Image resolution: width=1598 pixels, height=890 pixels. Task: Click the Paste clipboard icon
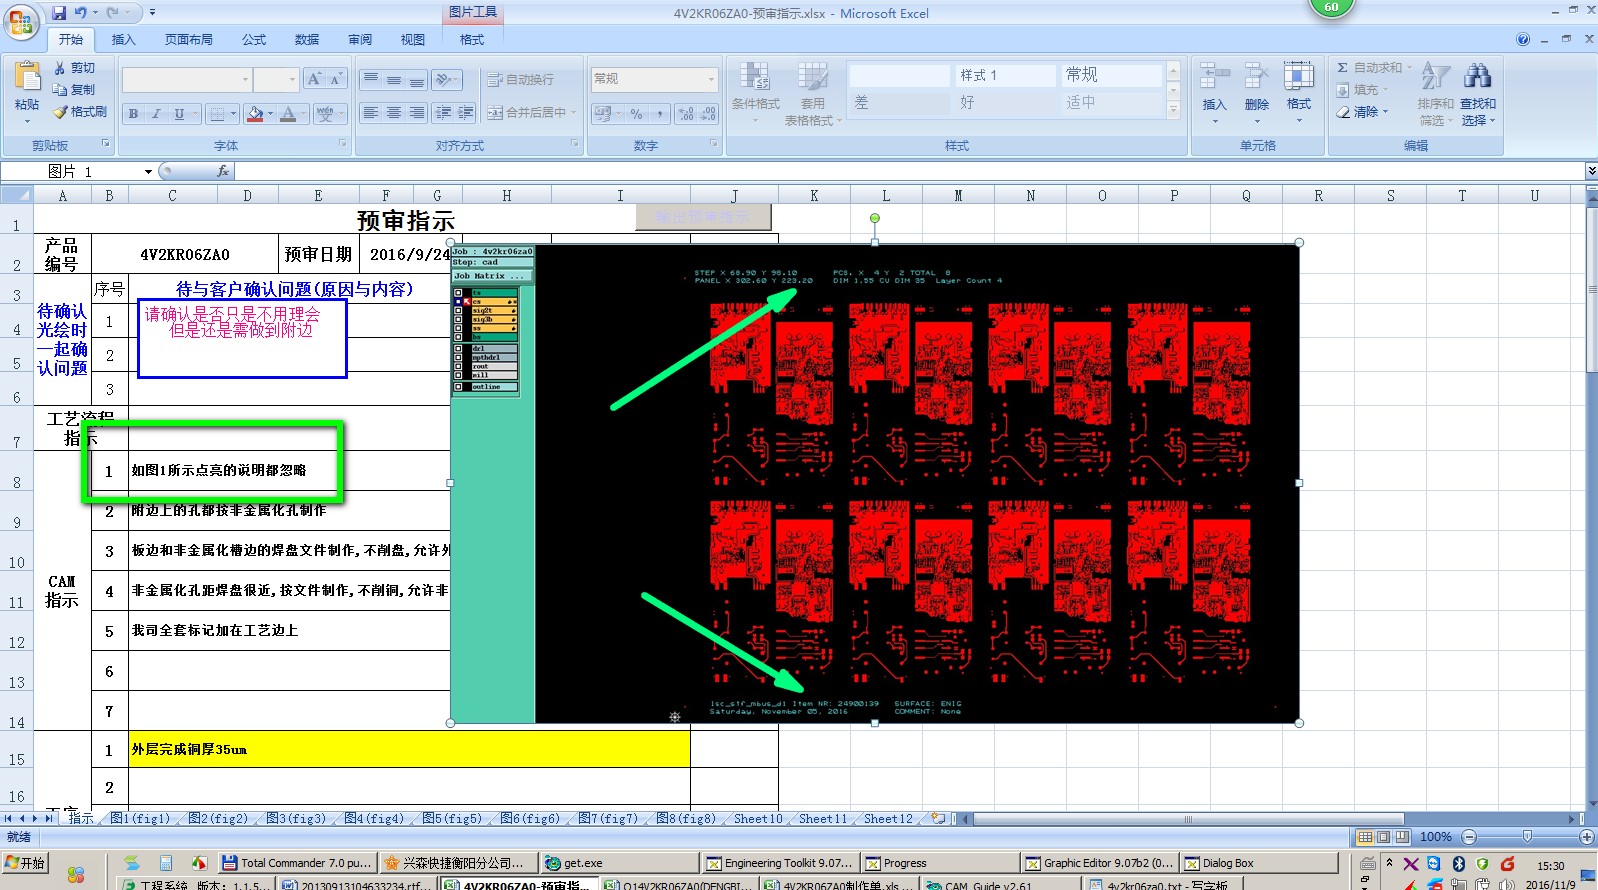(27, 77)
